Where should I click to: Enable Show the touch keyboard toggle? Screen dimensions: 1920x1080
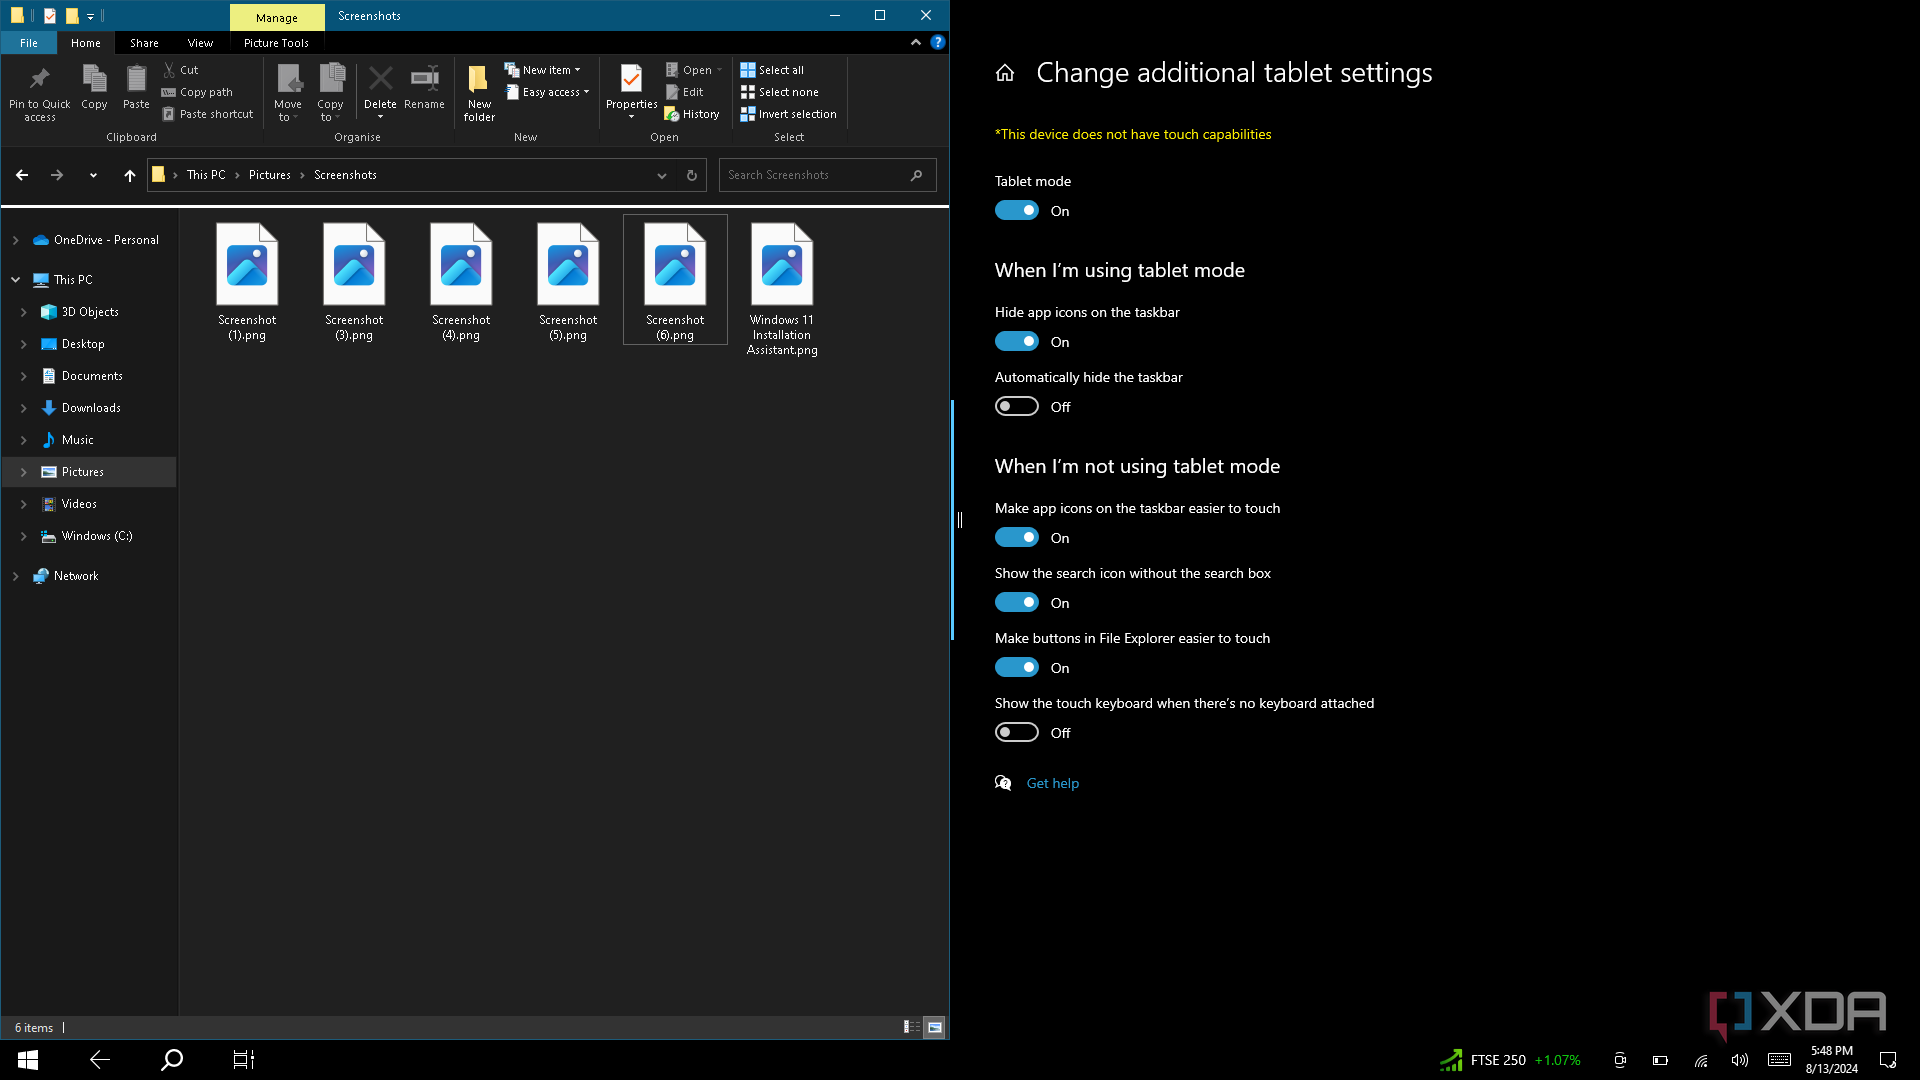1017,733
